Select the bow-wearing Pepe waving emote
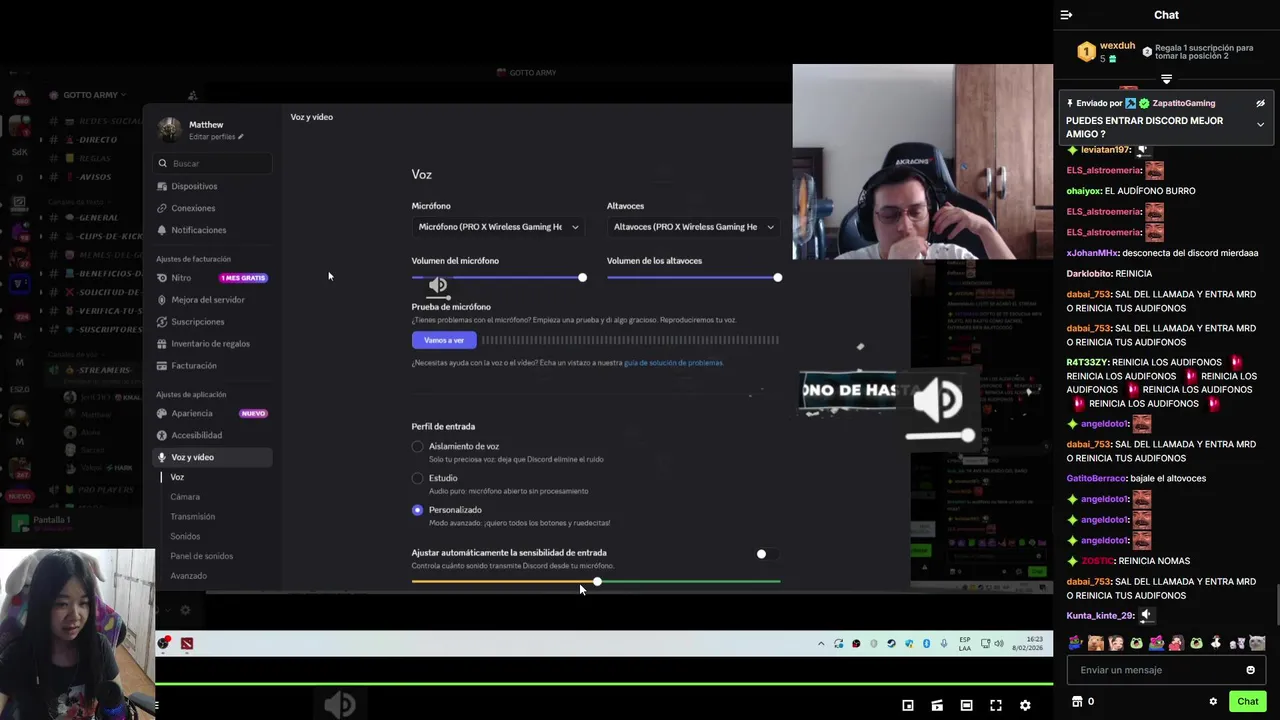1280x720 pixels. 1075,643
